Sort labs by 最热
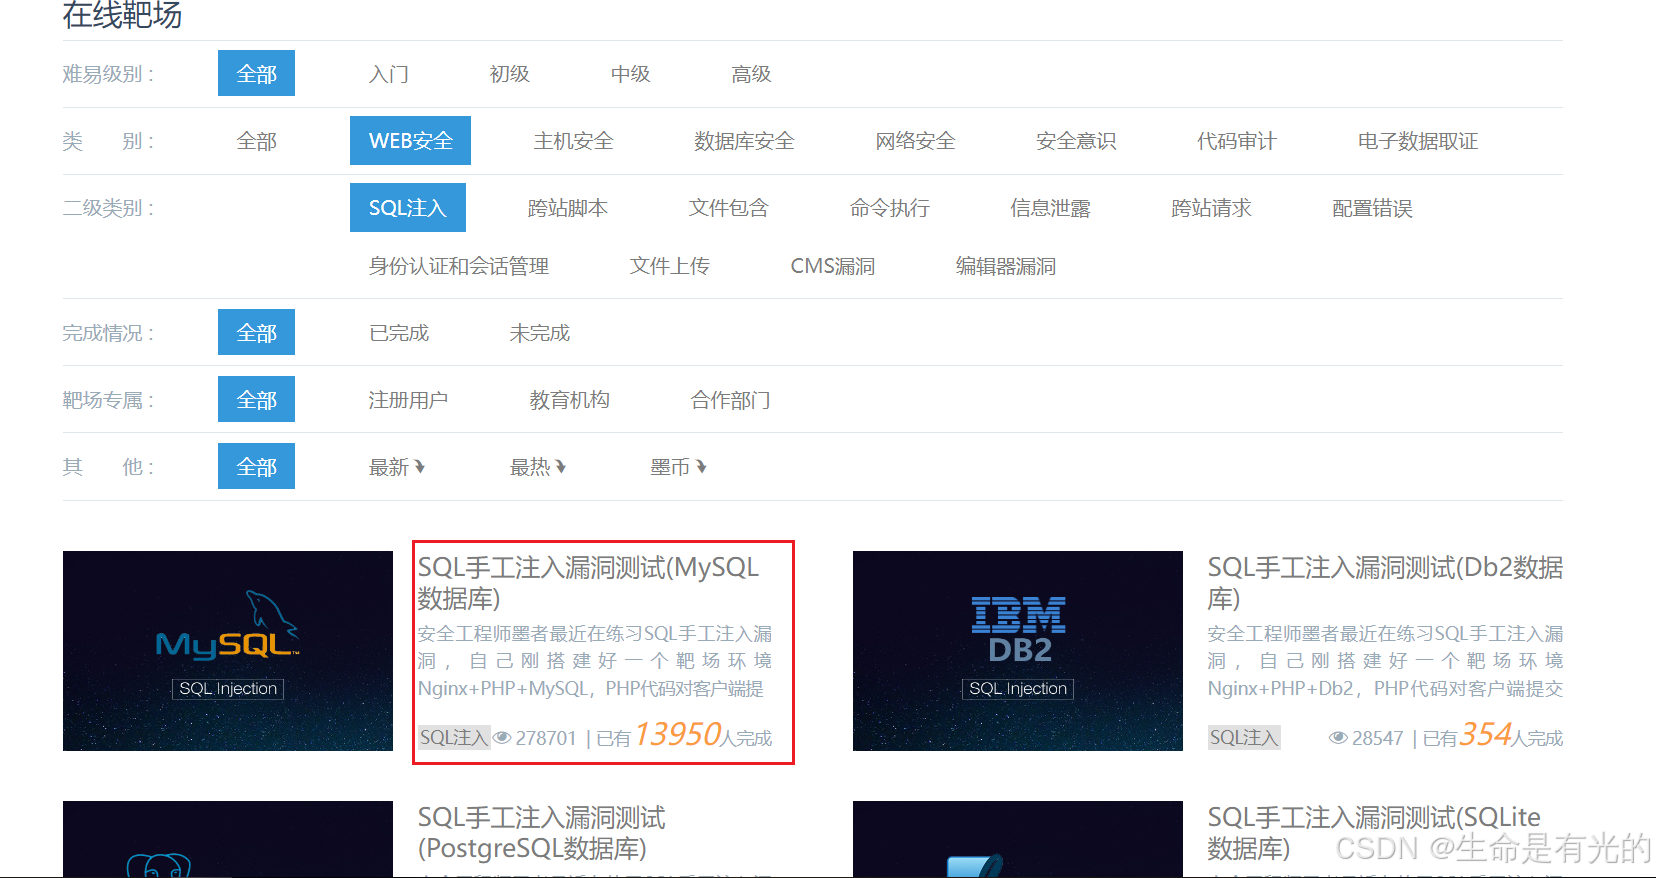Image resolution: width=1656 pixels, height=878 pixels. pyautogui.click(x=538, y=467)
